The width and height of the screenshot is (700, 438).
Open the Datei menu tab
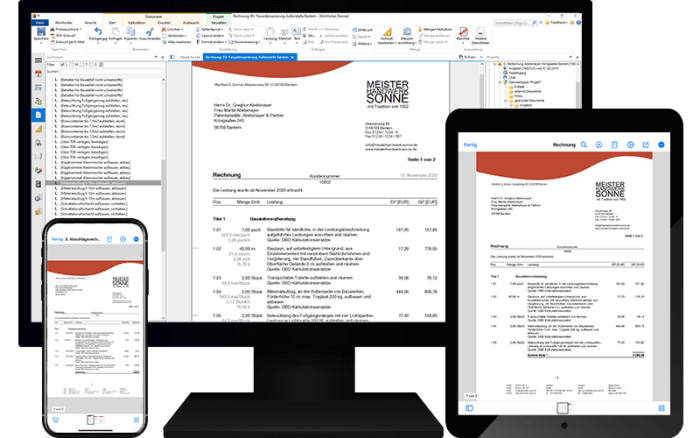tap(40, 22)
